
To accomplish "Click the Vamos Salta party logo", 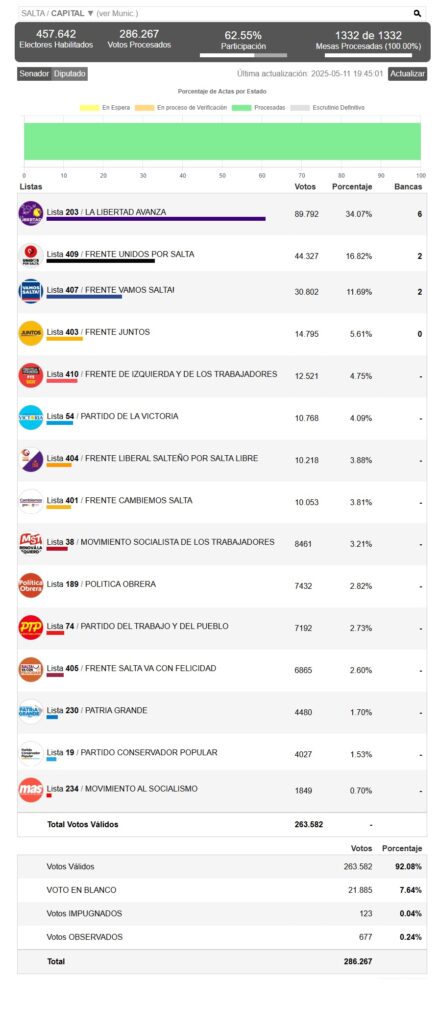I will pyautogui.click(x=31, y=291).
